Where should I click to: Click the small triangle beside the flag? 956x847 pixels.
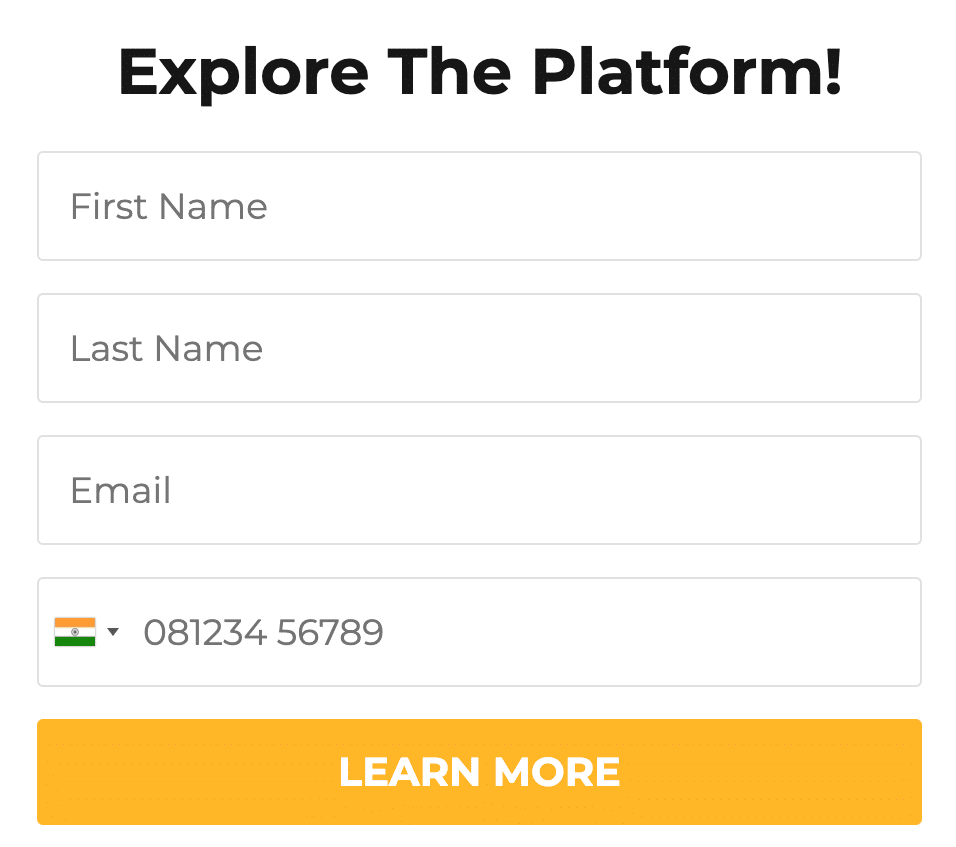coord(113,632)
